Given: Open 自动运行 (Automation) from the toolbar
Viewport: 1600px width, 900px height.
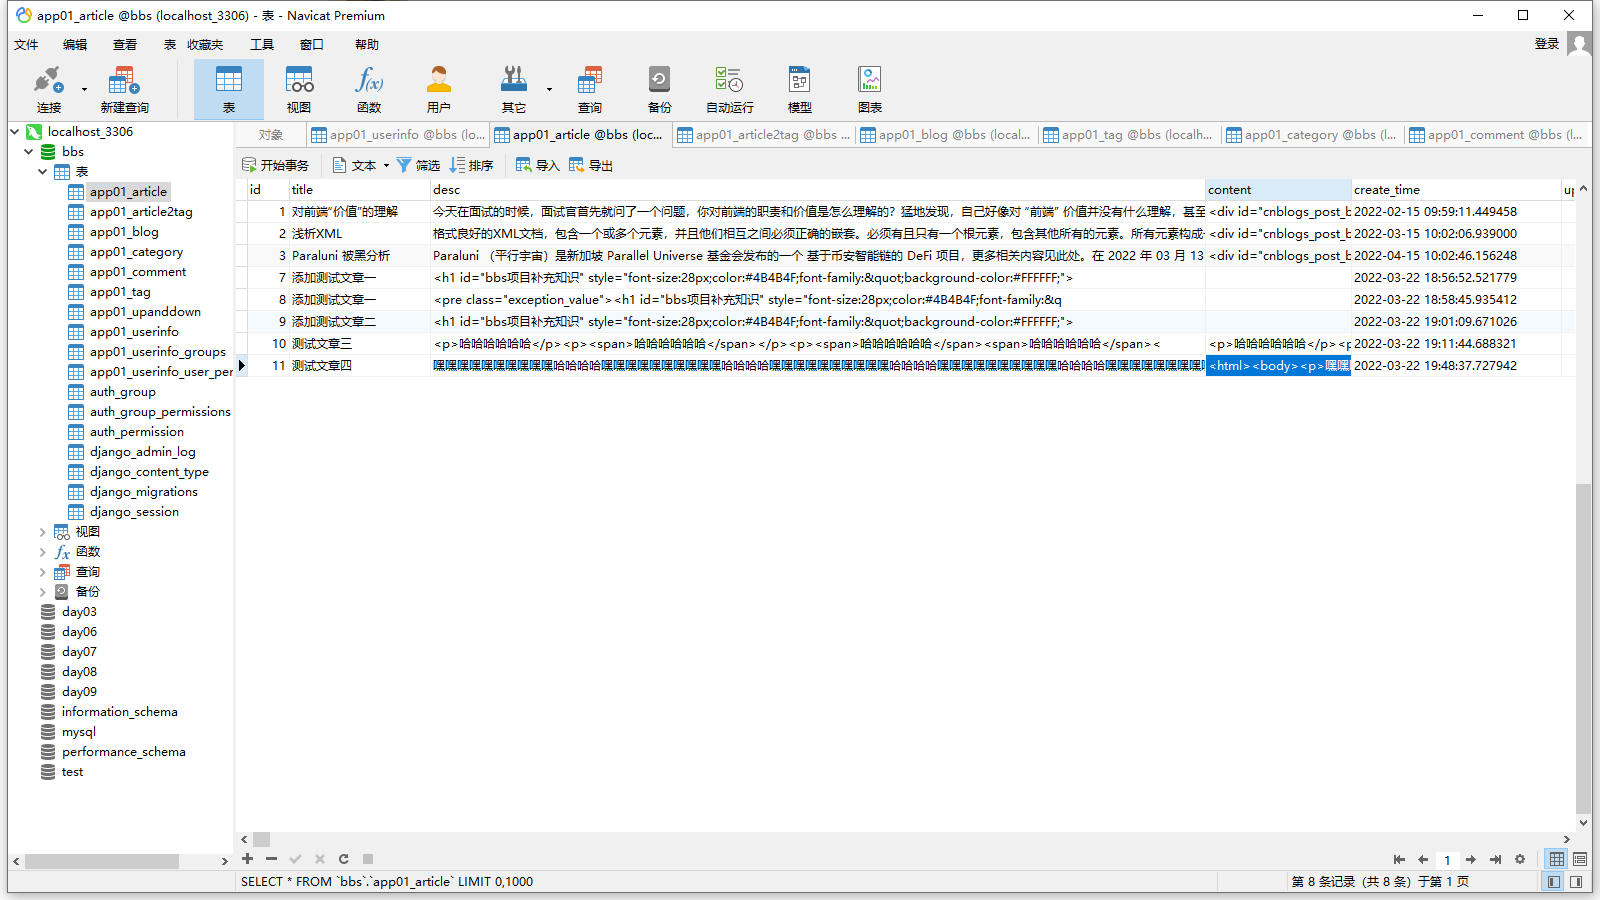Looking at the screenshot, I should point(730,89).
